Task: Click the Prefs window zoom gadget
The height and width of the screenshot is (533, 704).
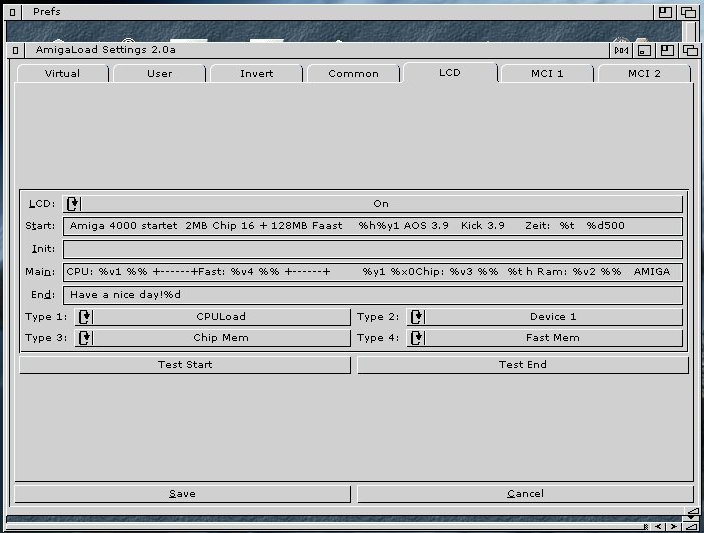Action: pos(665,12)
